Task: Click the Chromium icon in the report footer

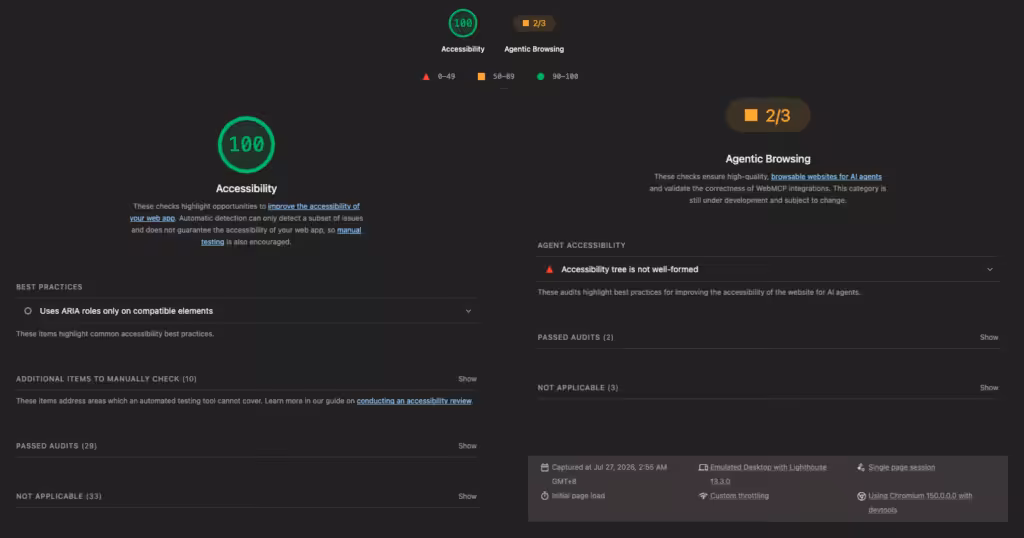Action: coord(861,496)
